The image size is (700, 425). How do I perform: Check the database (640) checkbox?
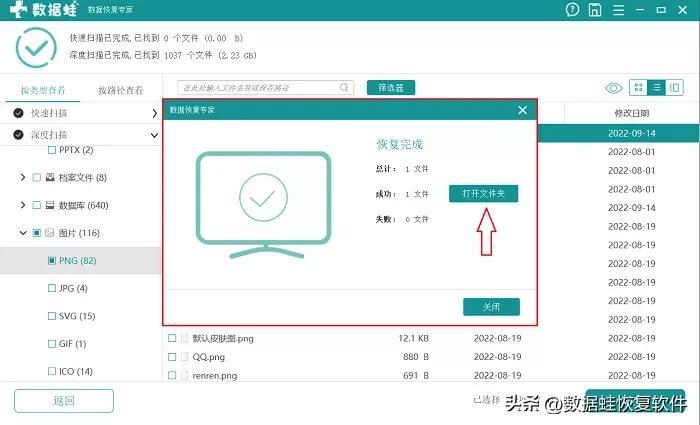pos(37,205)
